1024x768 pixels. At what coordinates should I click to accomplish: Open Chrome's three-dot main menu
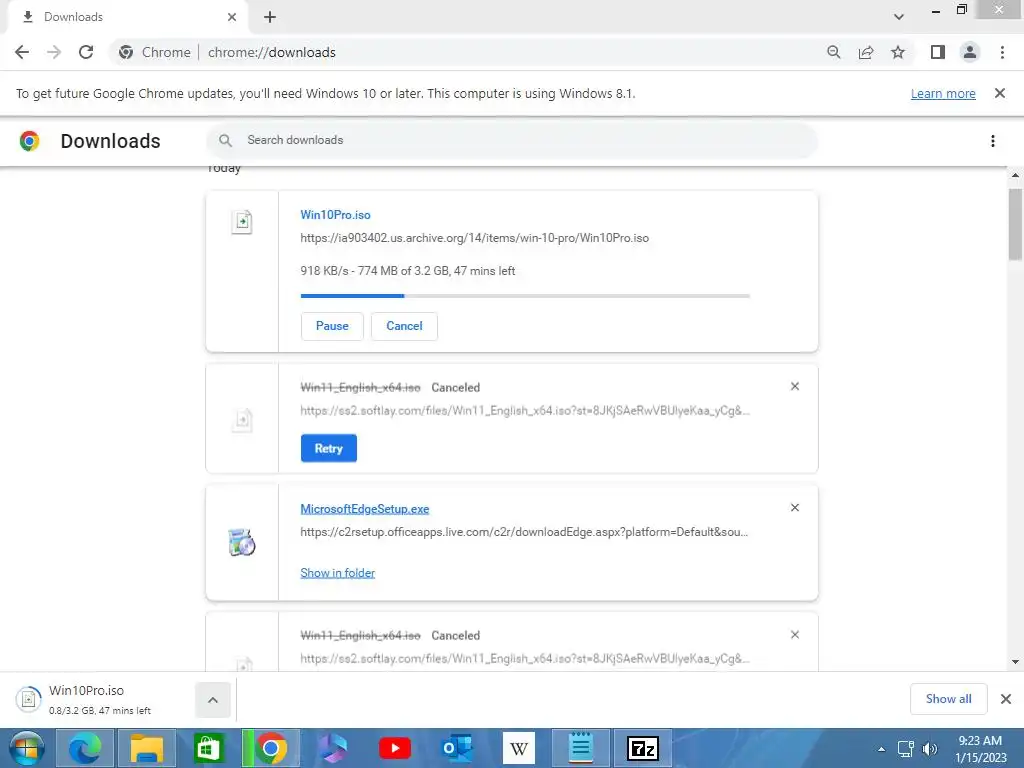1002,52
